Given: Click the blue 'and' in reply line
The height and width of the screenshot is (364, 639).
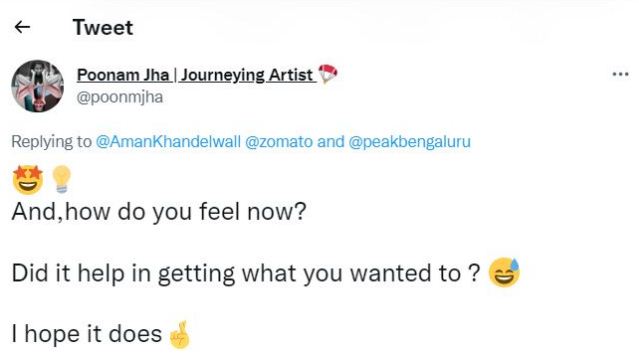Looking at the screenshot, I should pos(331,141).
